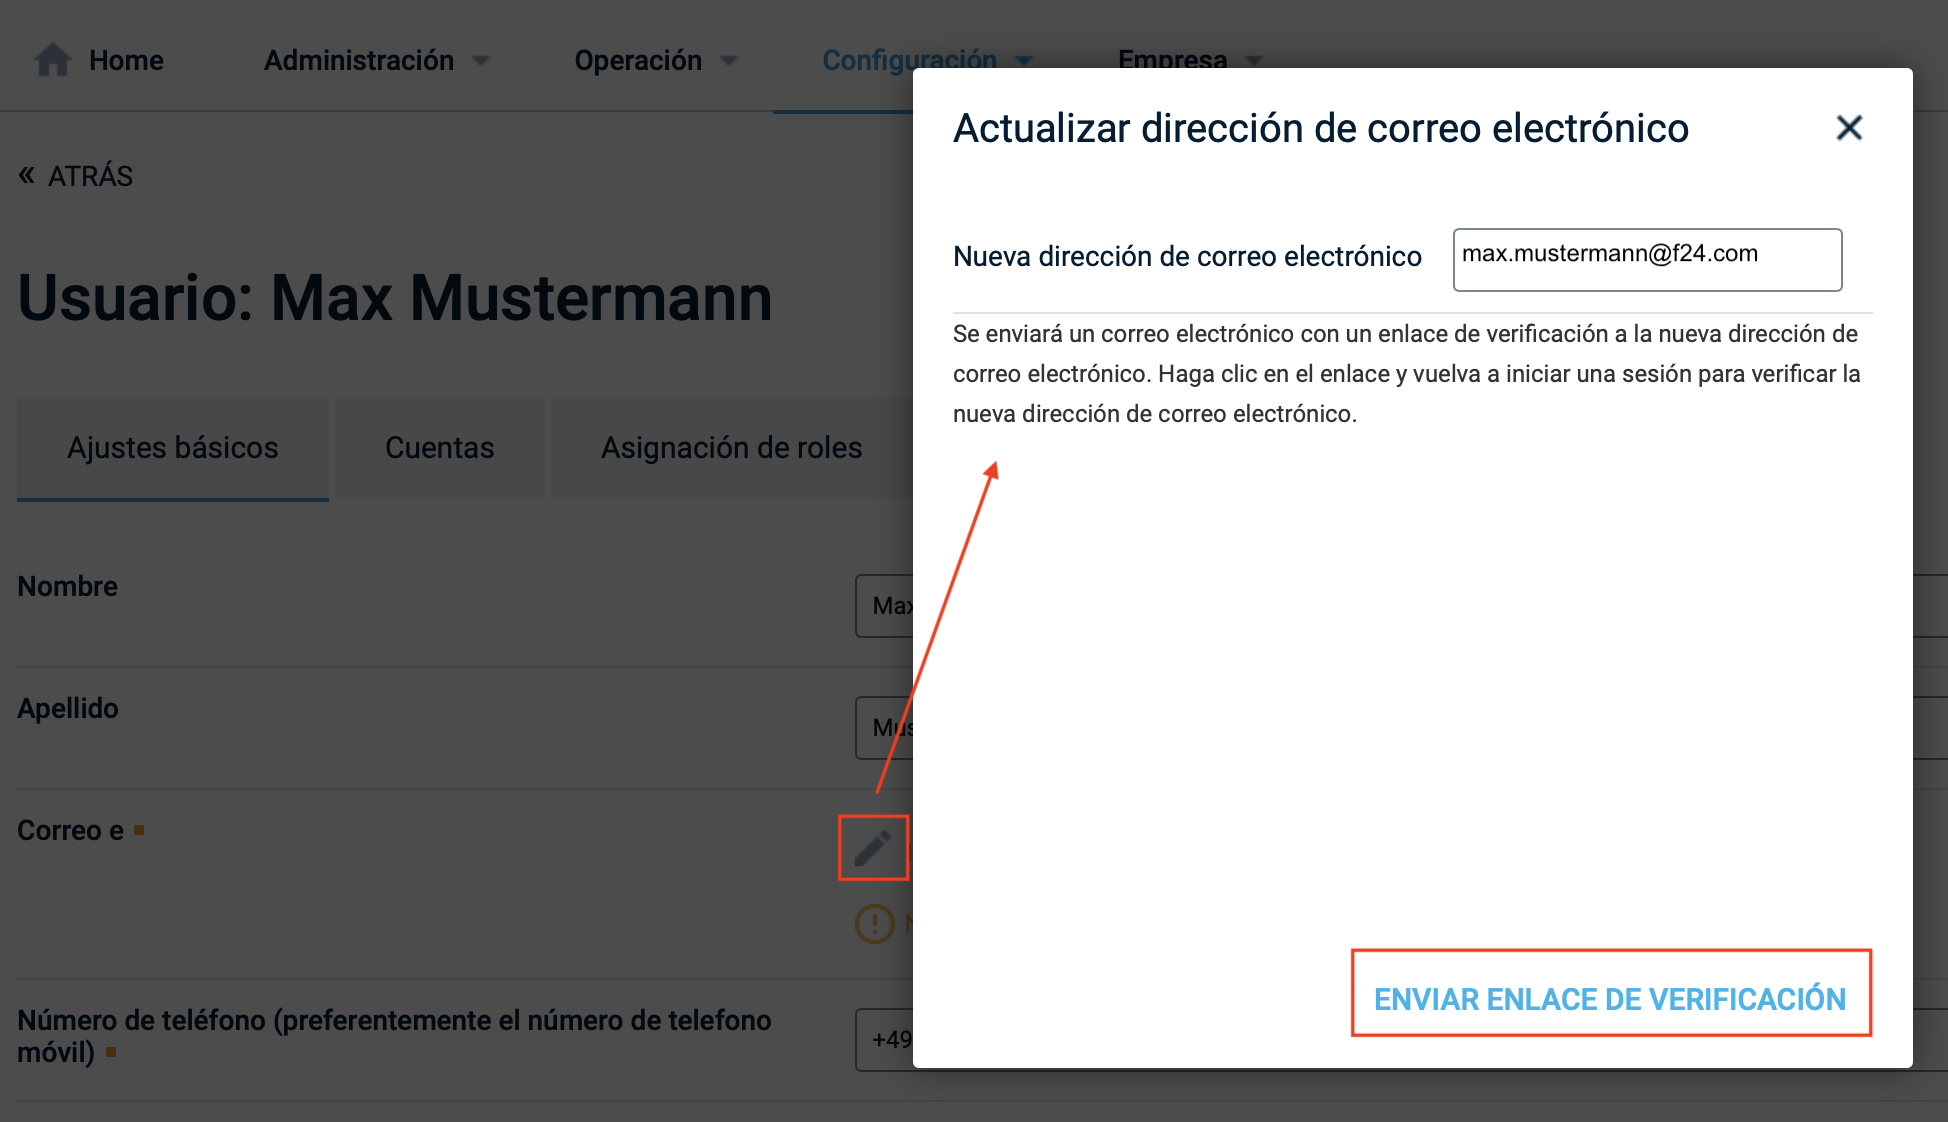Screen dimensions: 1948x1122
Task: Go back via ATRÁS link
Action: (91, 176)
